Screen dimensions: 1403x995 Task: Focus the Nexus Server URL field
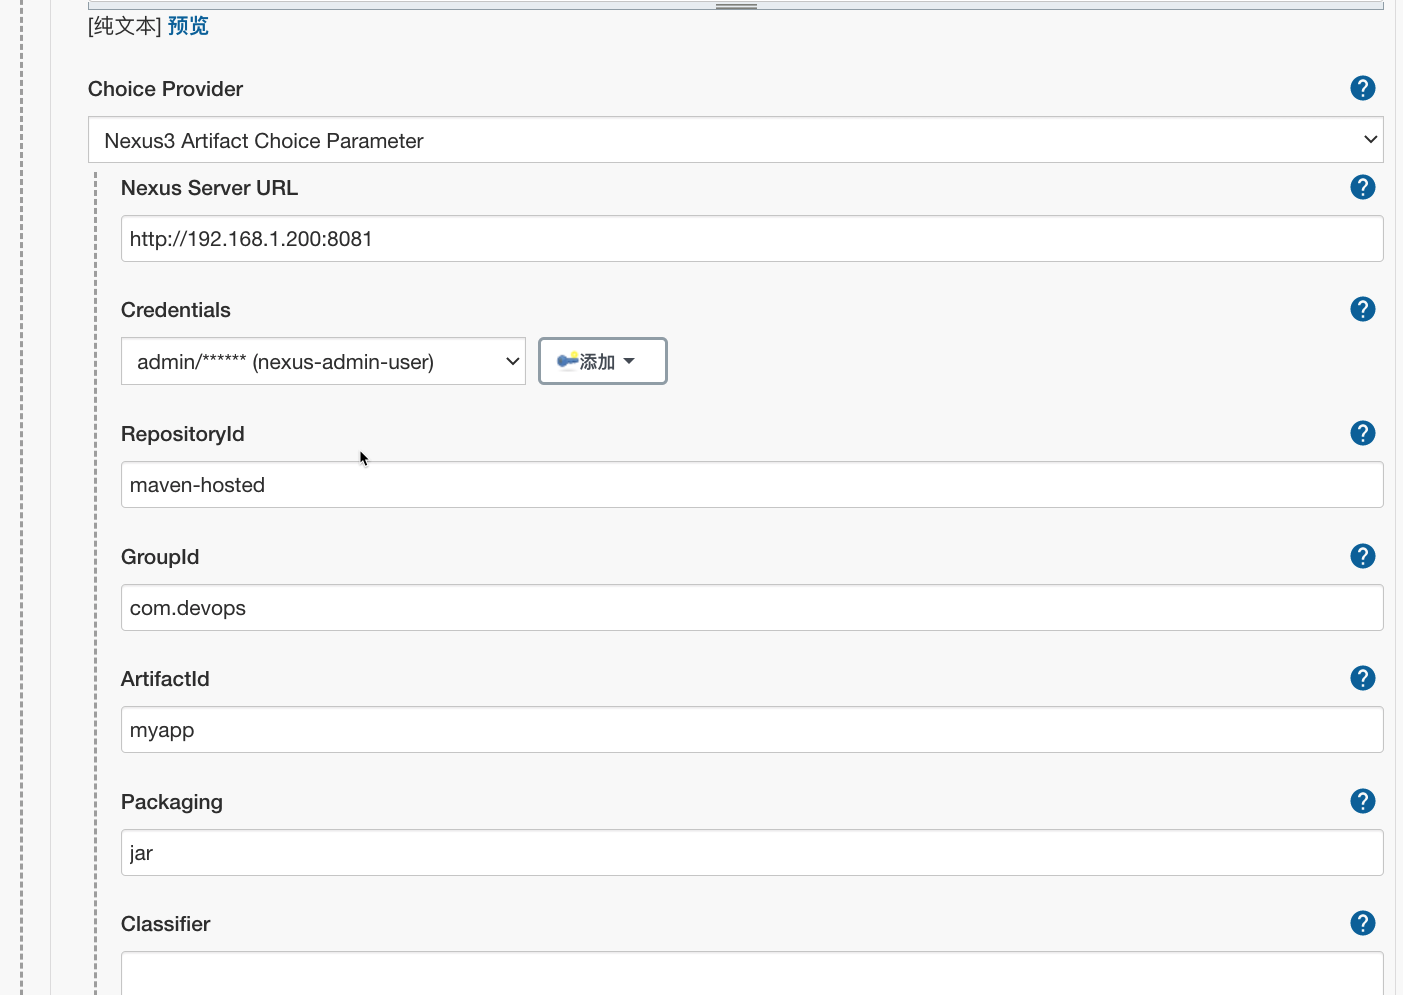[x=752, y=239]
